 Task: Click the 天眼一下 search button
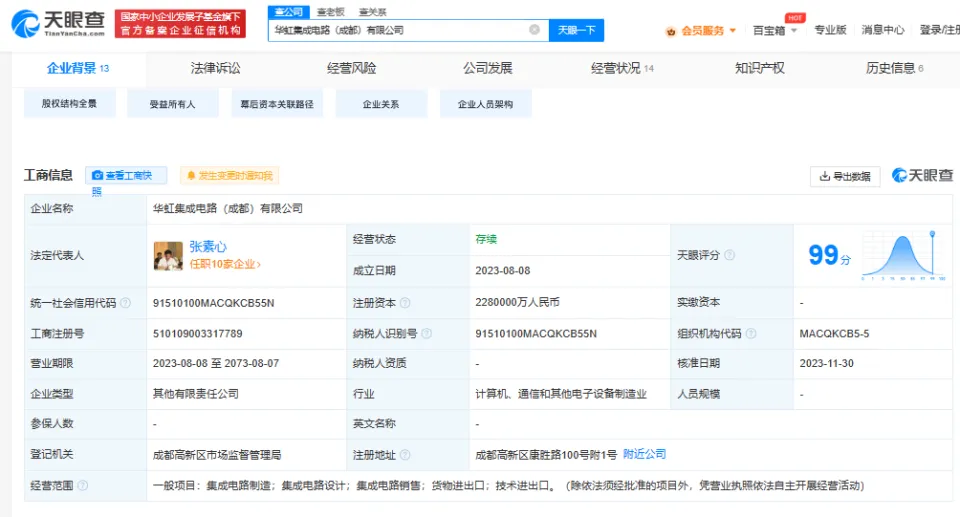576,30
